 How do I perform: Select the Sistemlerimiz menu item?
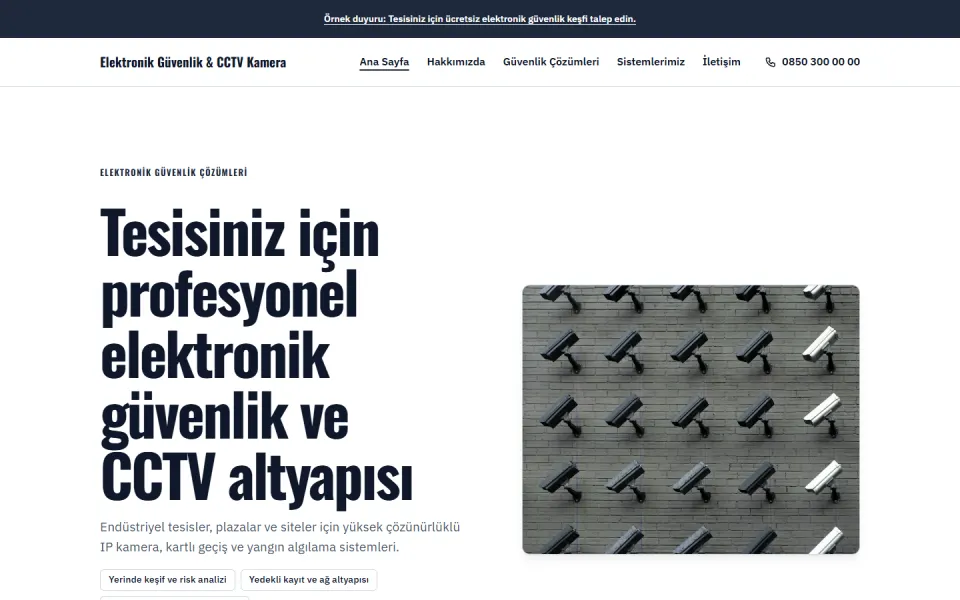click(x=650, y=62)
